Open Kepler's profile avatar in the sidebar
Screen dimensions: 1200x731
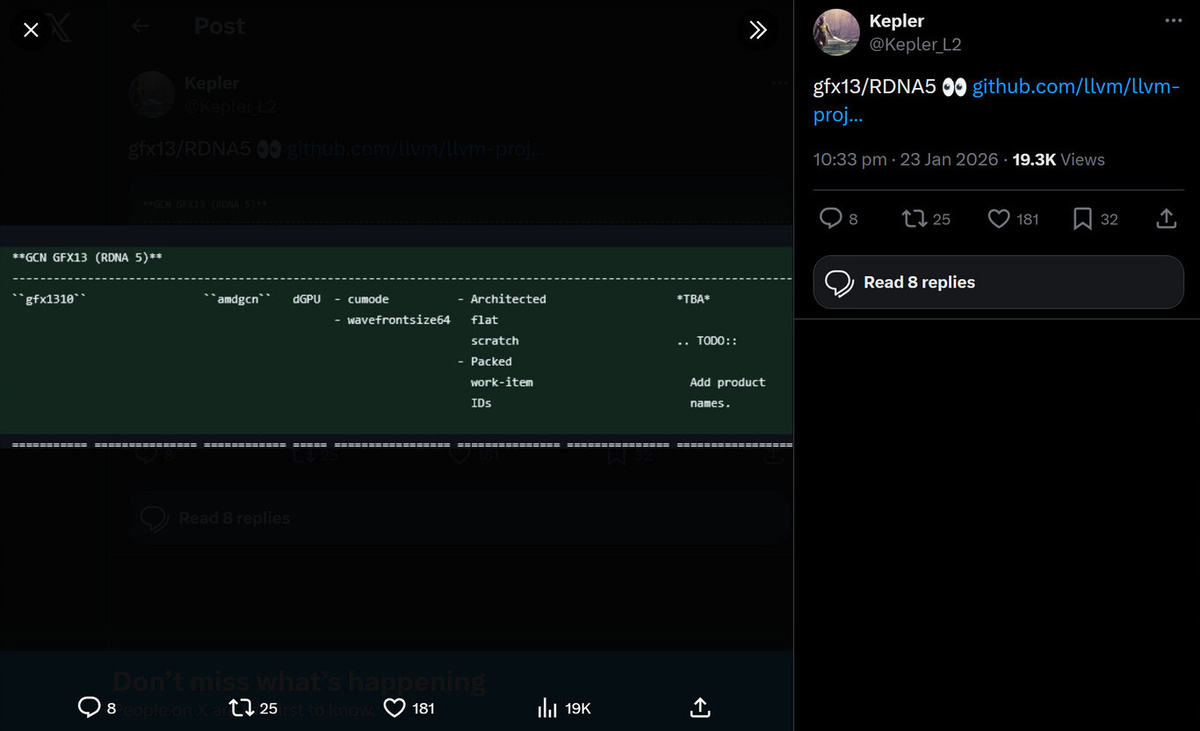pyautogui.click(x=836, y=32)
